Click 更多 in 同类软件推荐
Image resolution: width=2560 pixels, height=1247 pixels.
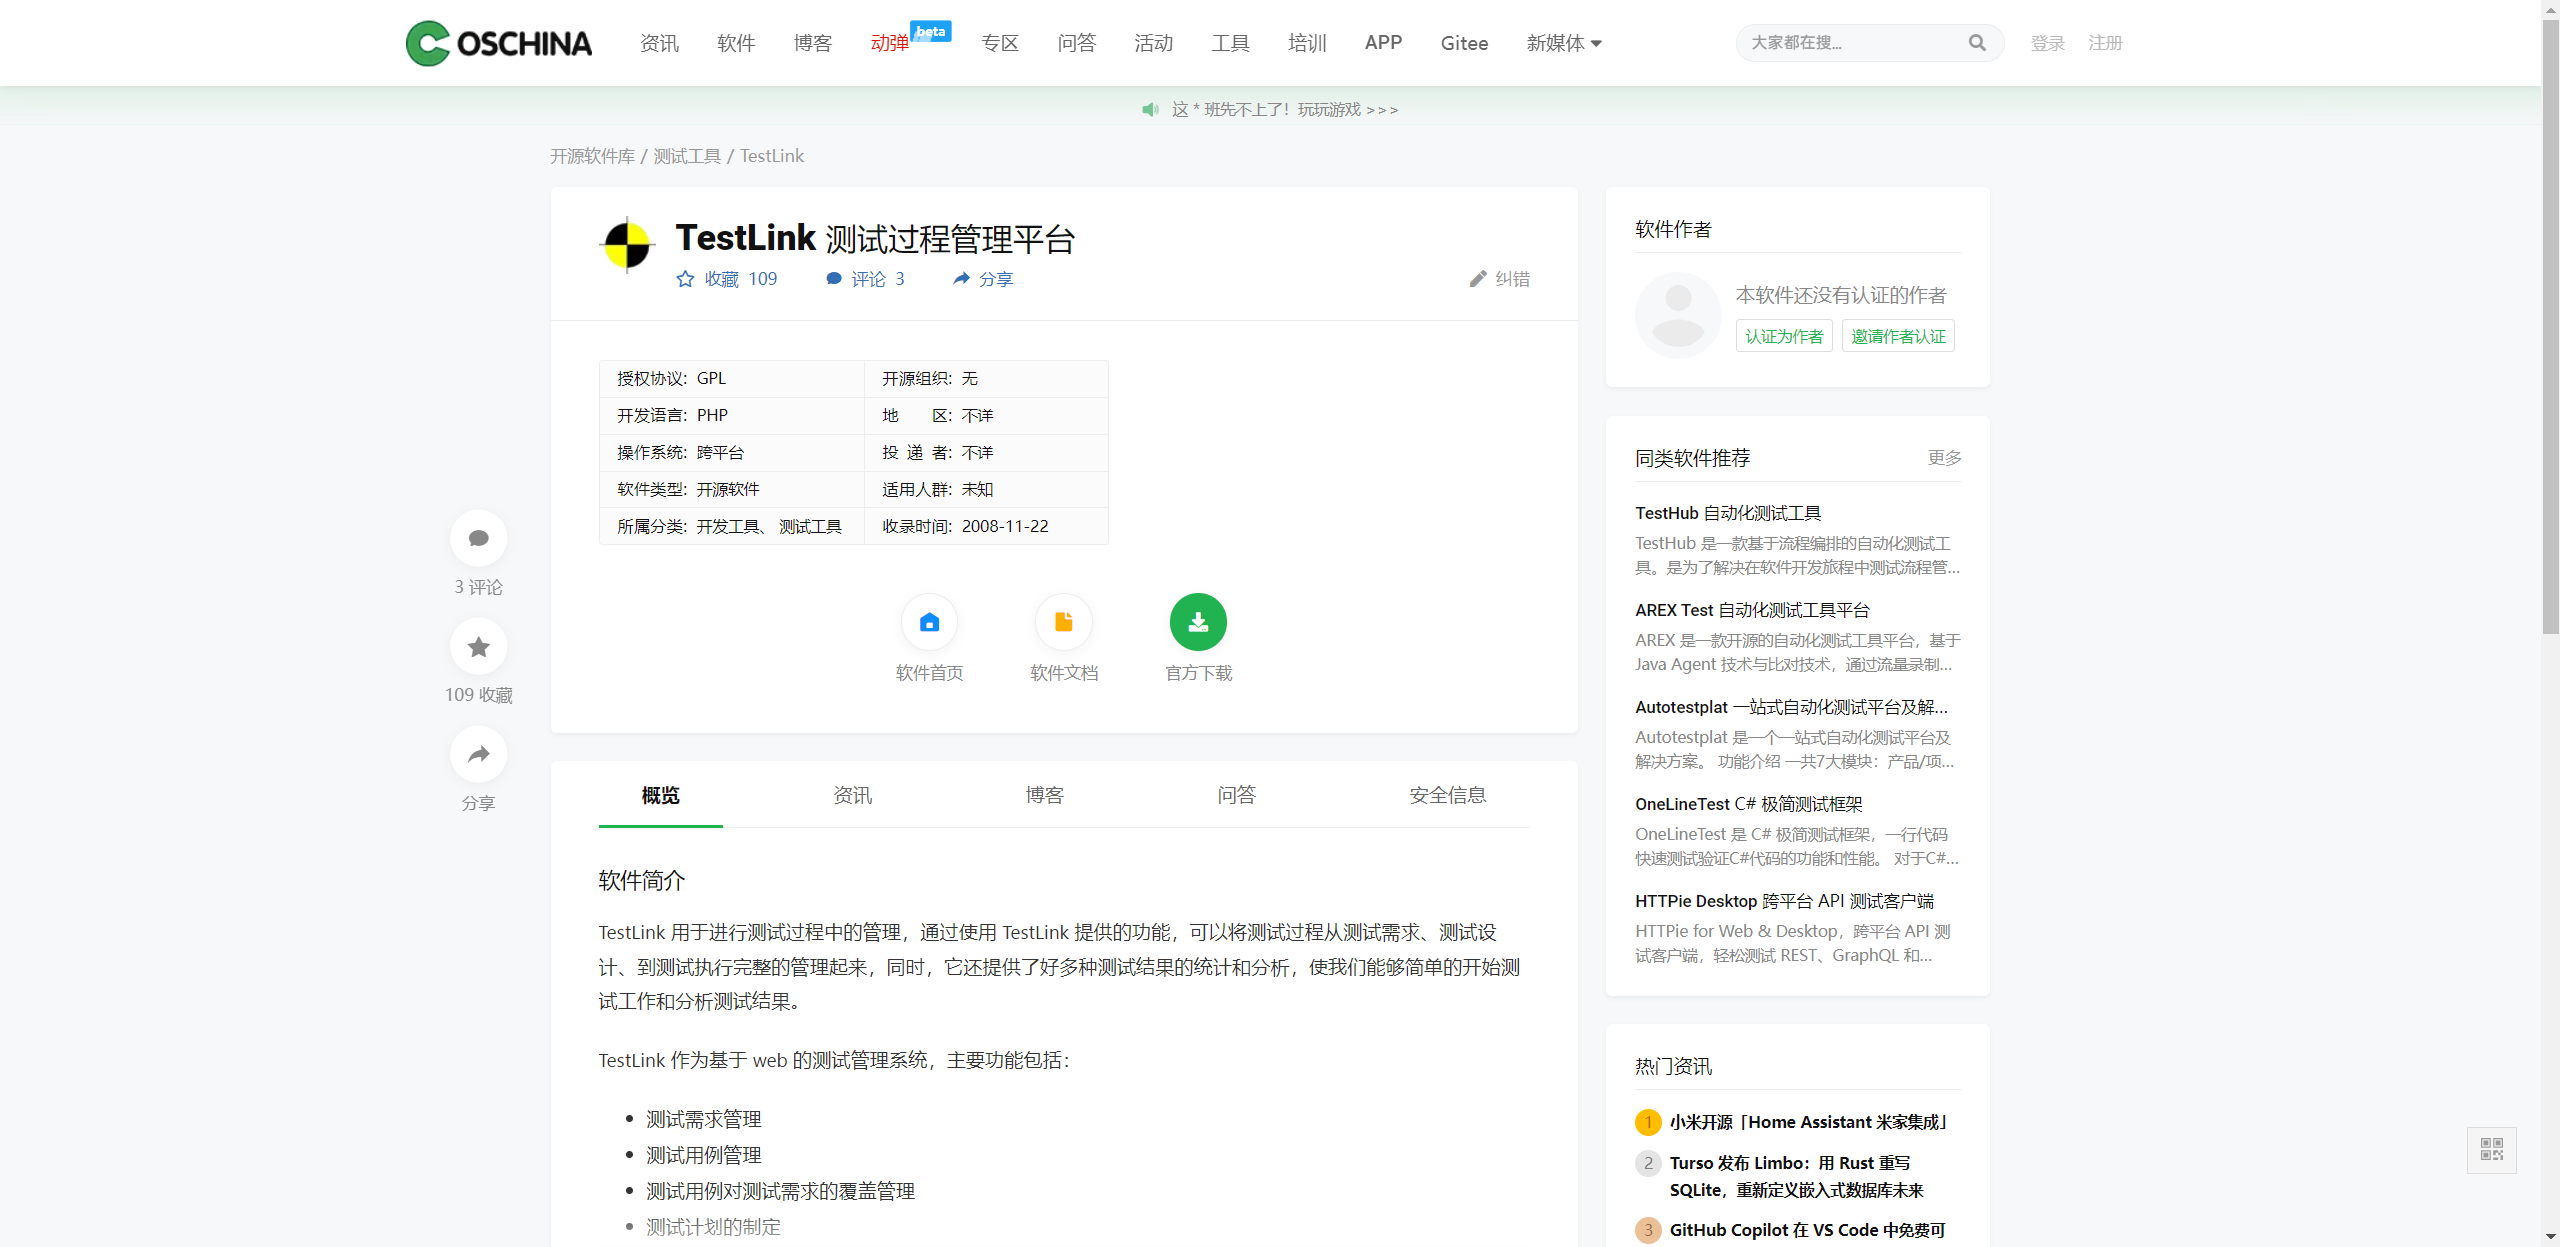(x=1945, y=458)
